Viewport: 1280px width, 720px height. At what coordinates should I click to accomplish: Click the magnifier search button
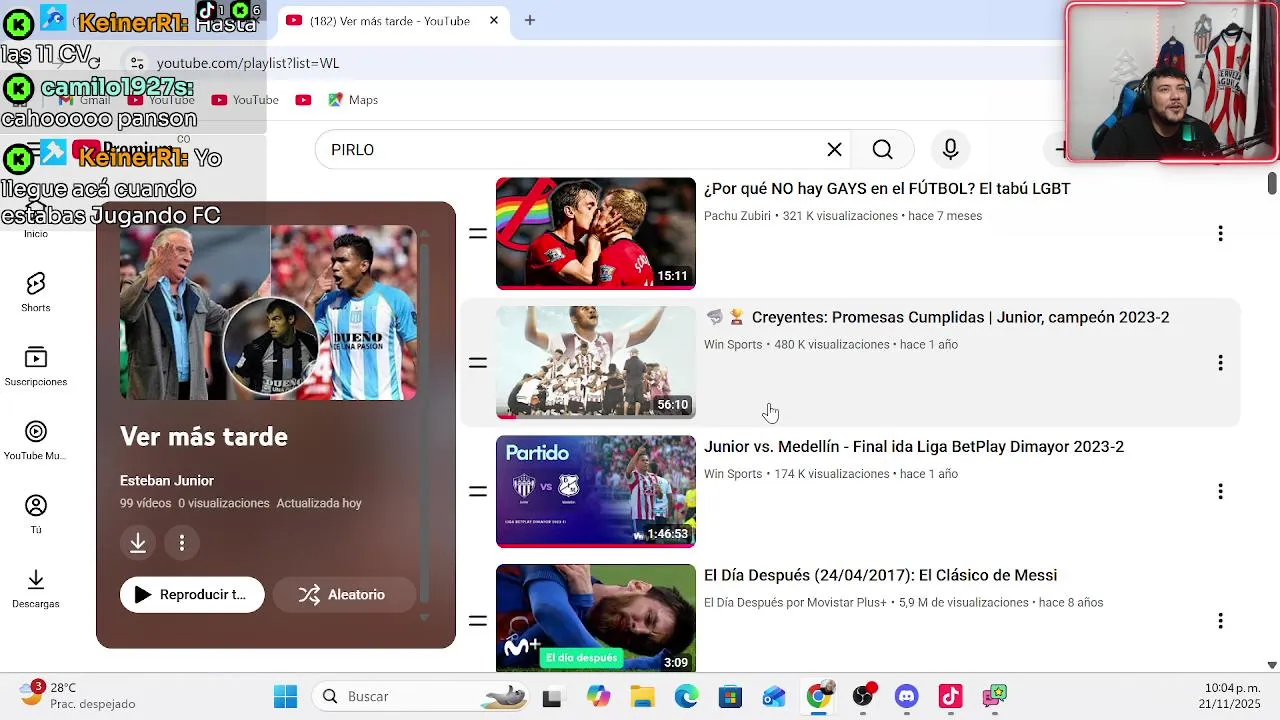[882, 150]
